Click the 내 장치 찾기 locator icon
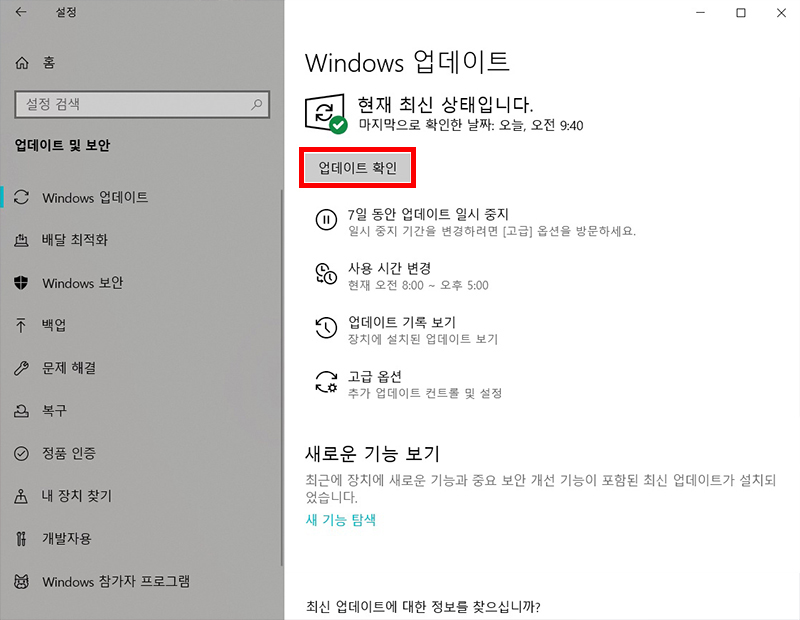 (x=21, y=495)
